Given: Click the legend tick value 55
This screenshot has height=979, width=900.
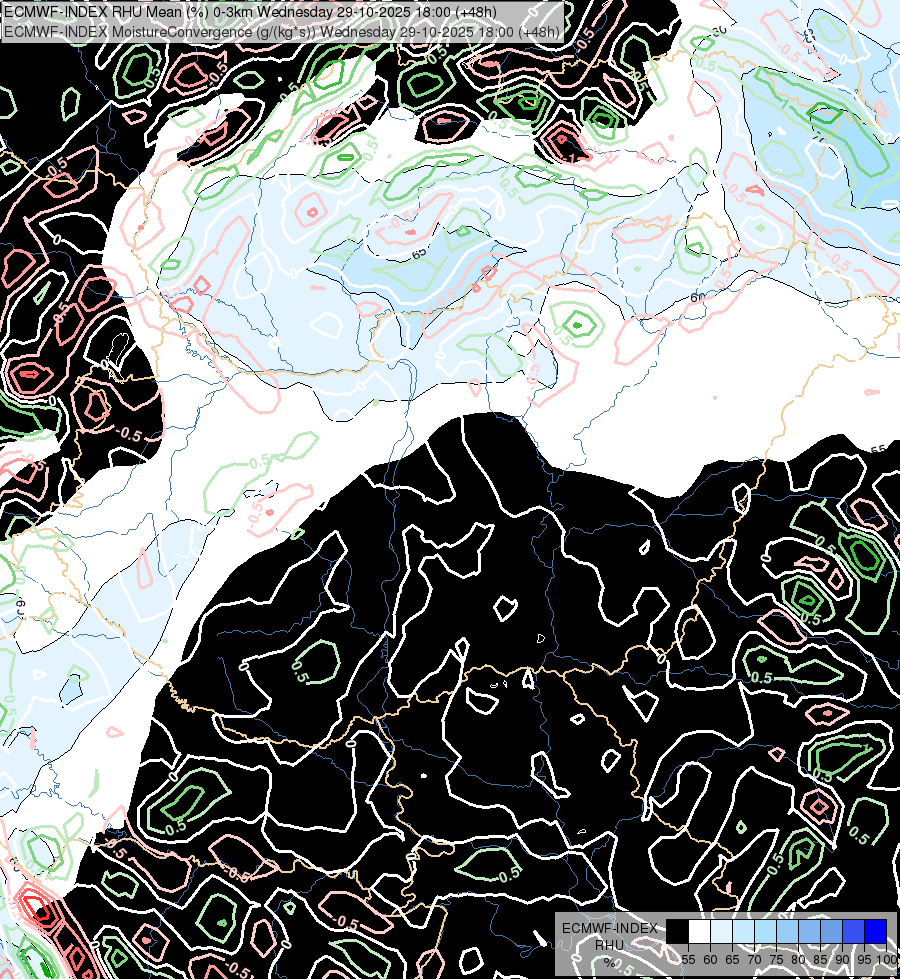Looking at the screenshot, I should pyautogui.click(x=688, y=960).
